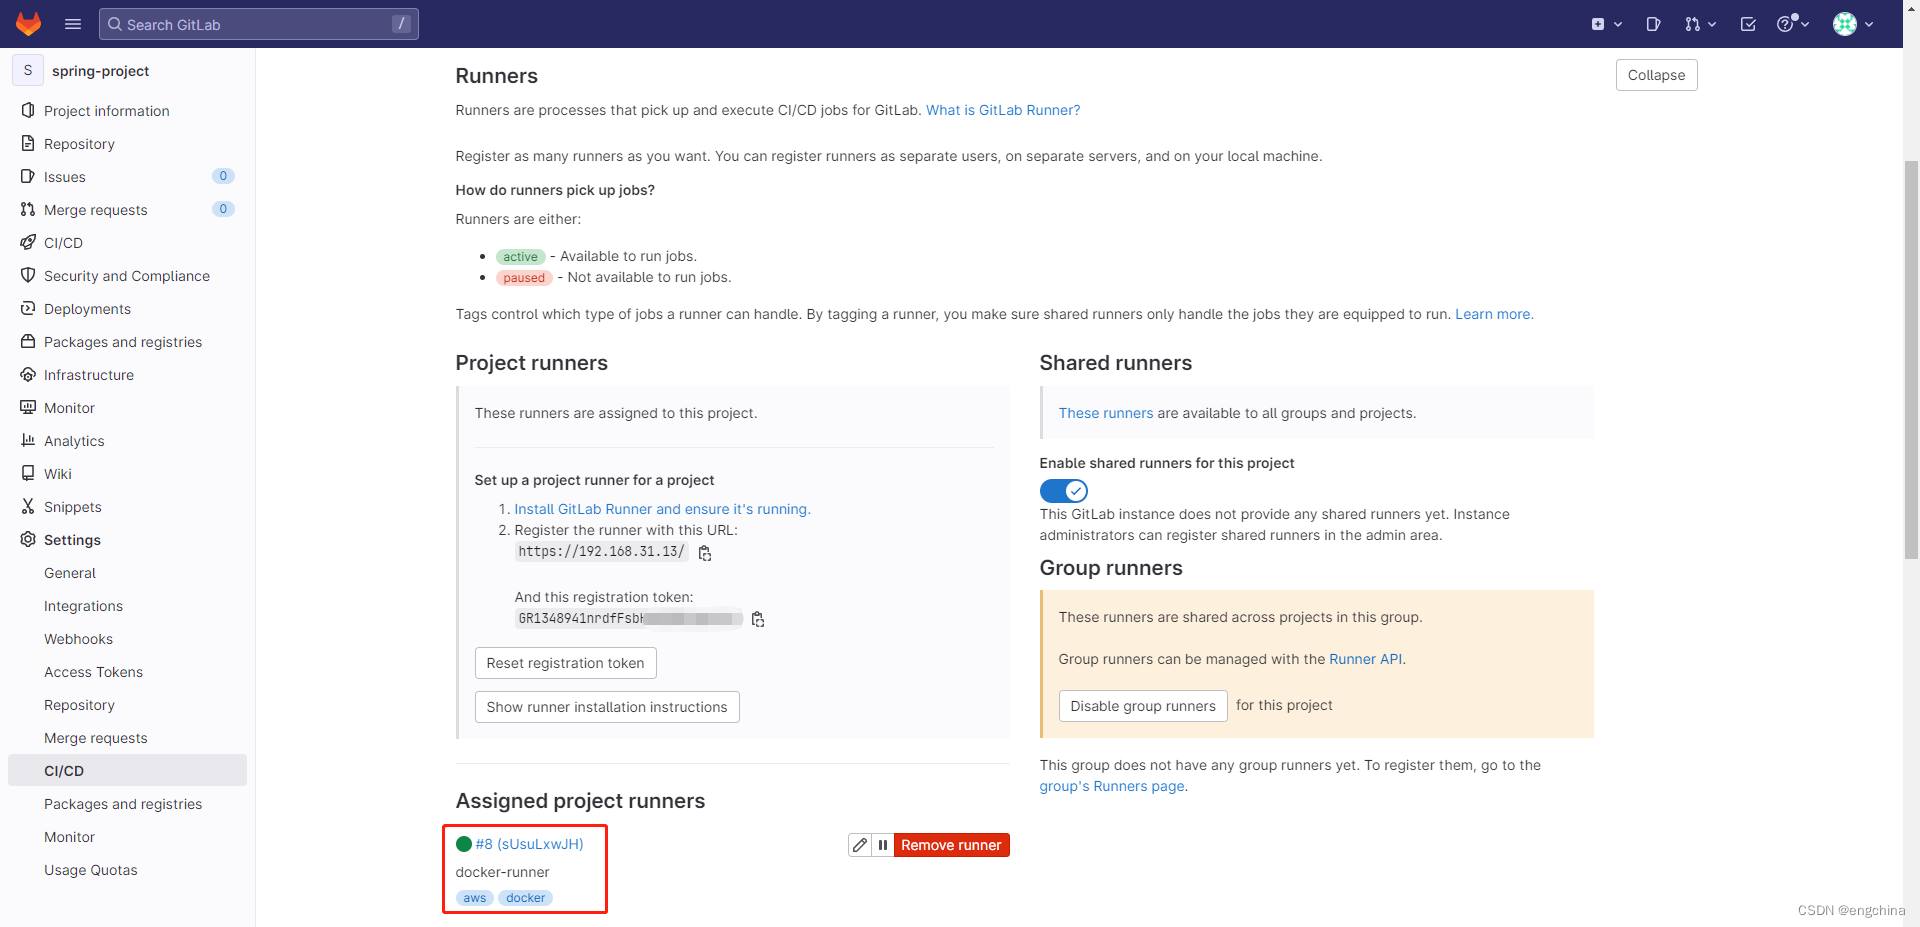Click the docker tag badge
The height and width of the screenshot is (927, 1920).
pos(525,898)
